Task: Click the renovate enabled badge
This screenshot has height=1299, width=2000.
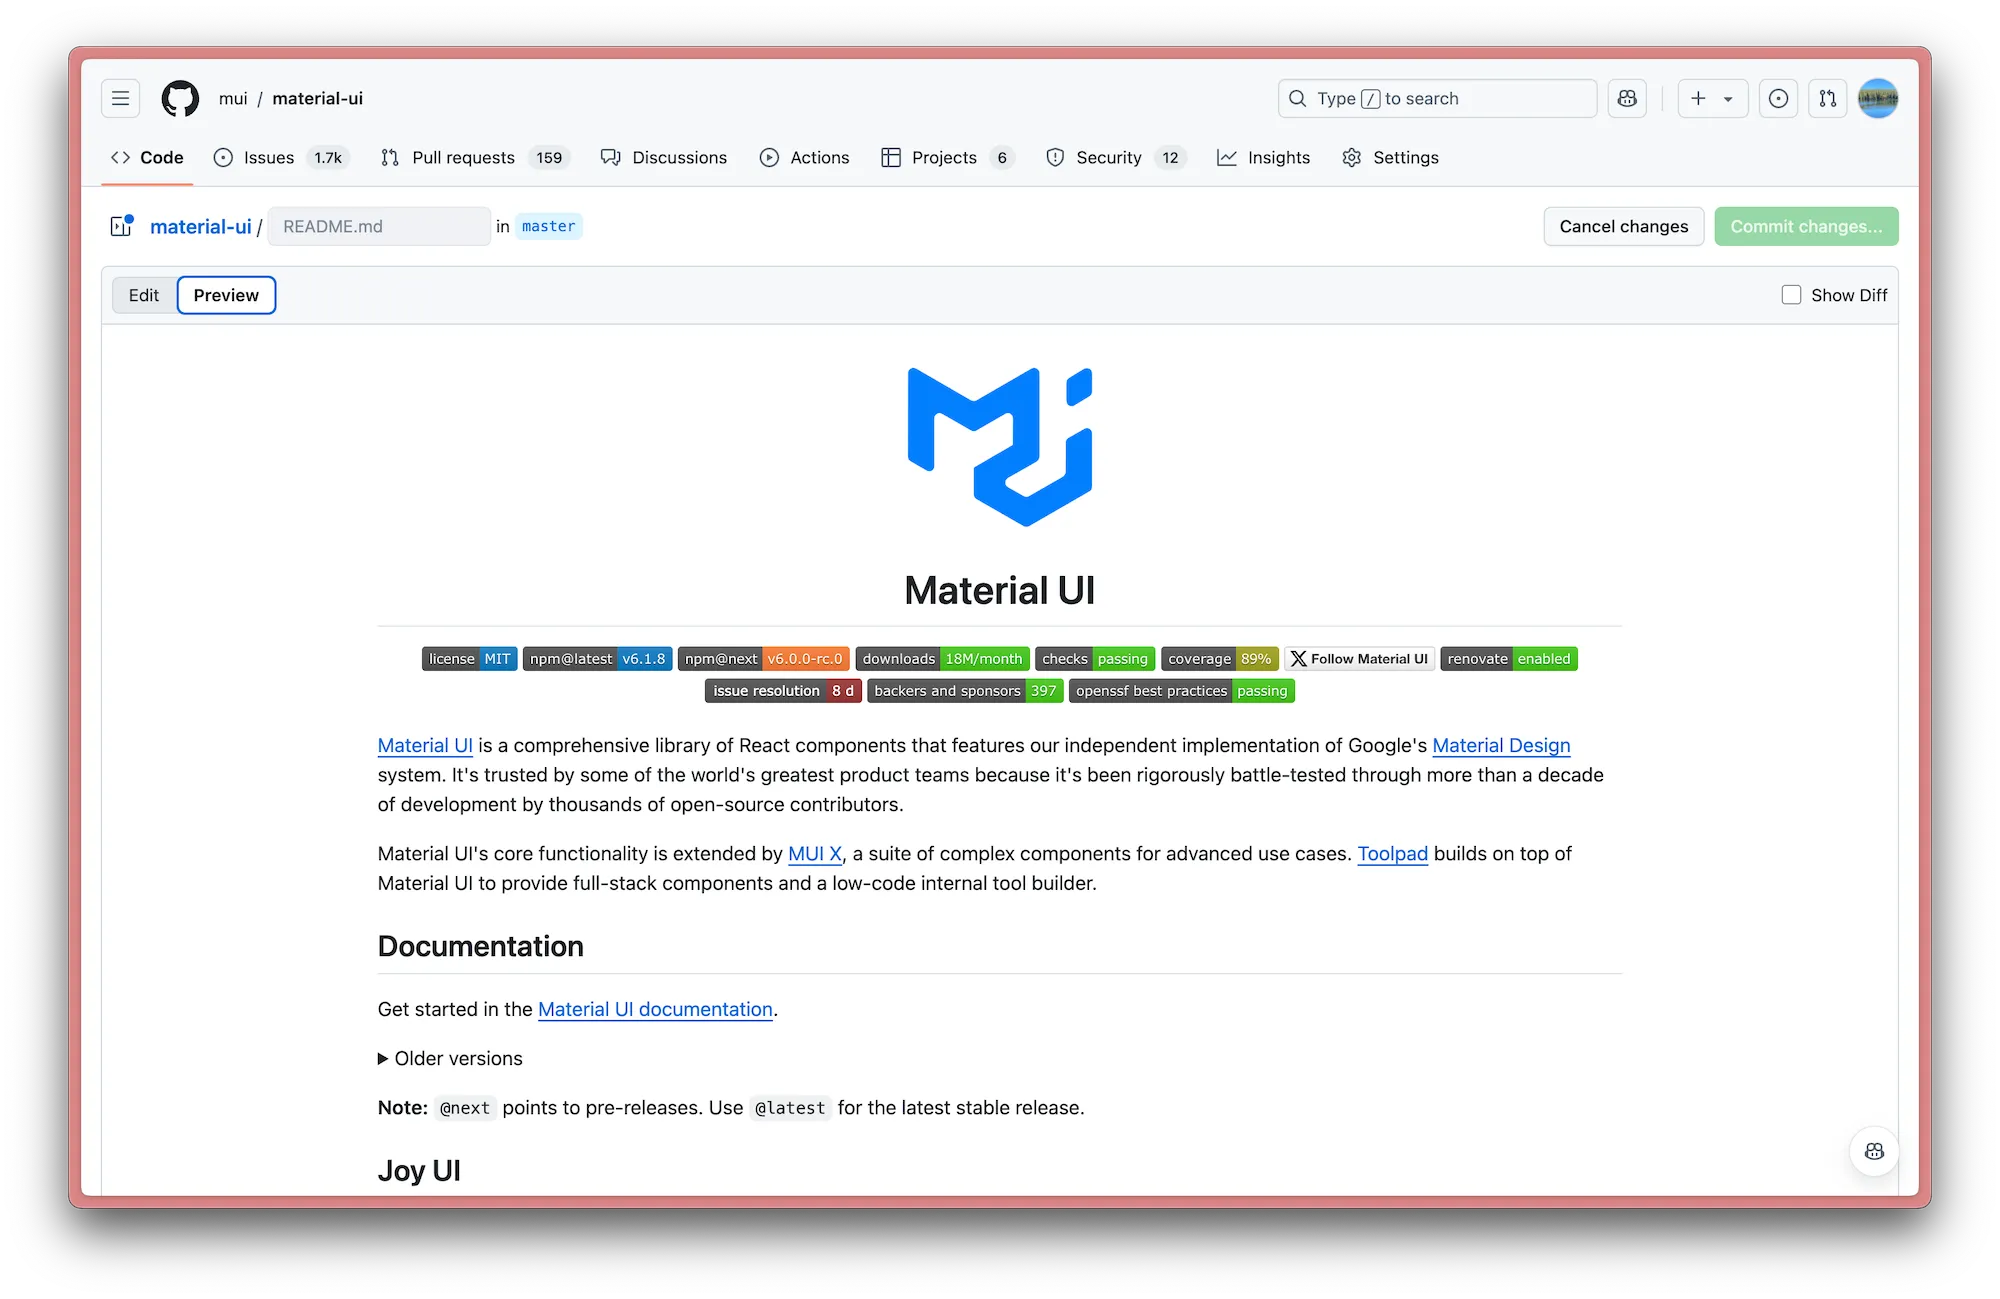Action: point(1508,659)
